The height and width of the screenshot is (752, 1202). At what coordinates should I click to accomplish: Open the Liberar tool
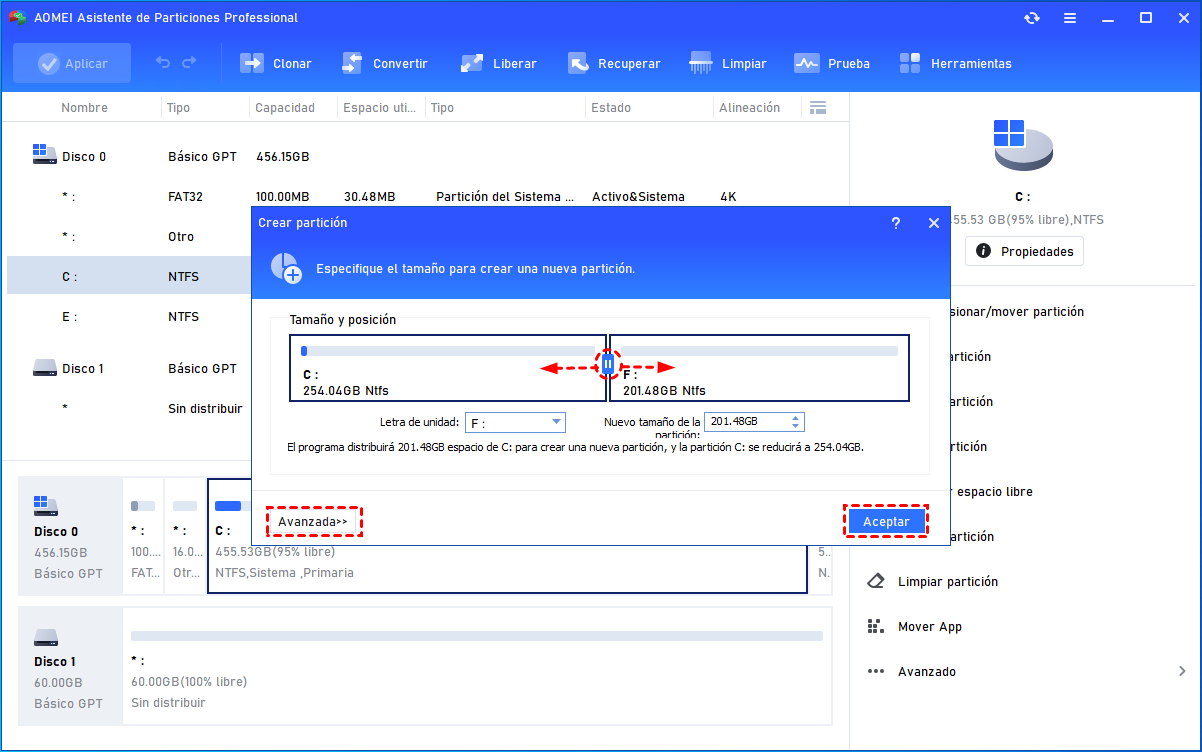point(498,63)
